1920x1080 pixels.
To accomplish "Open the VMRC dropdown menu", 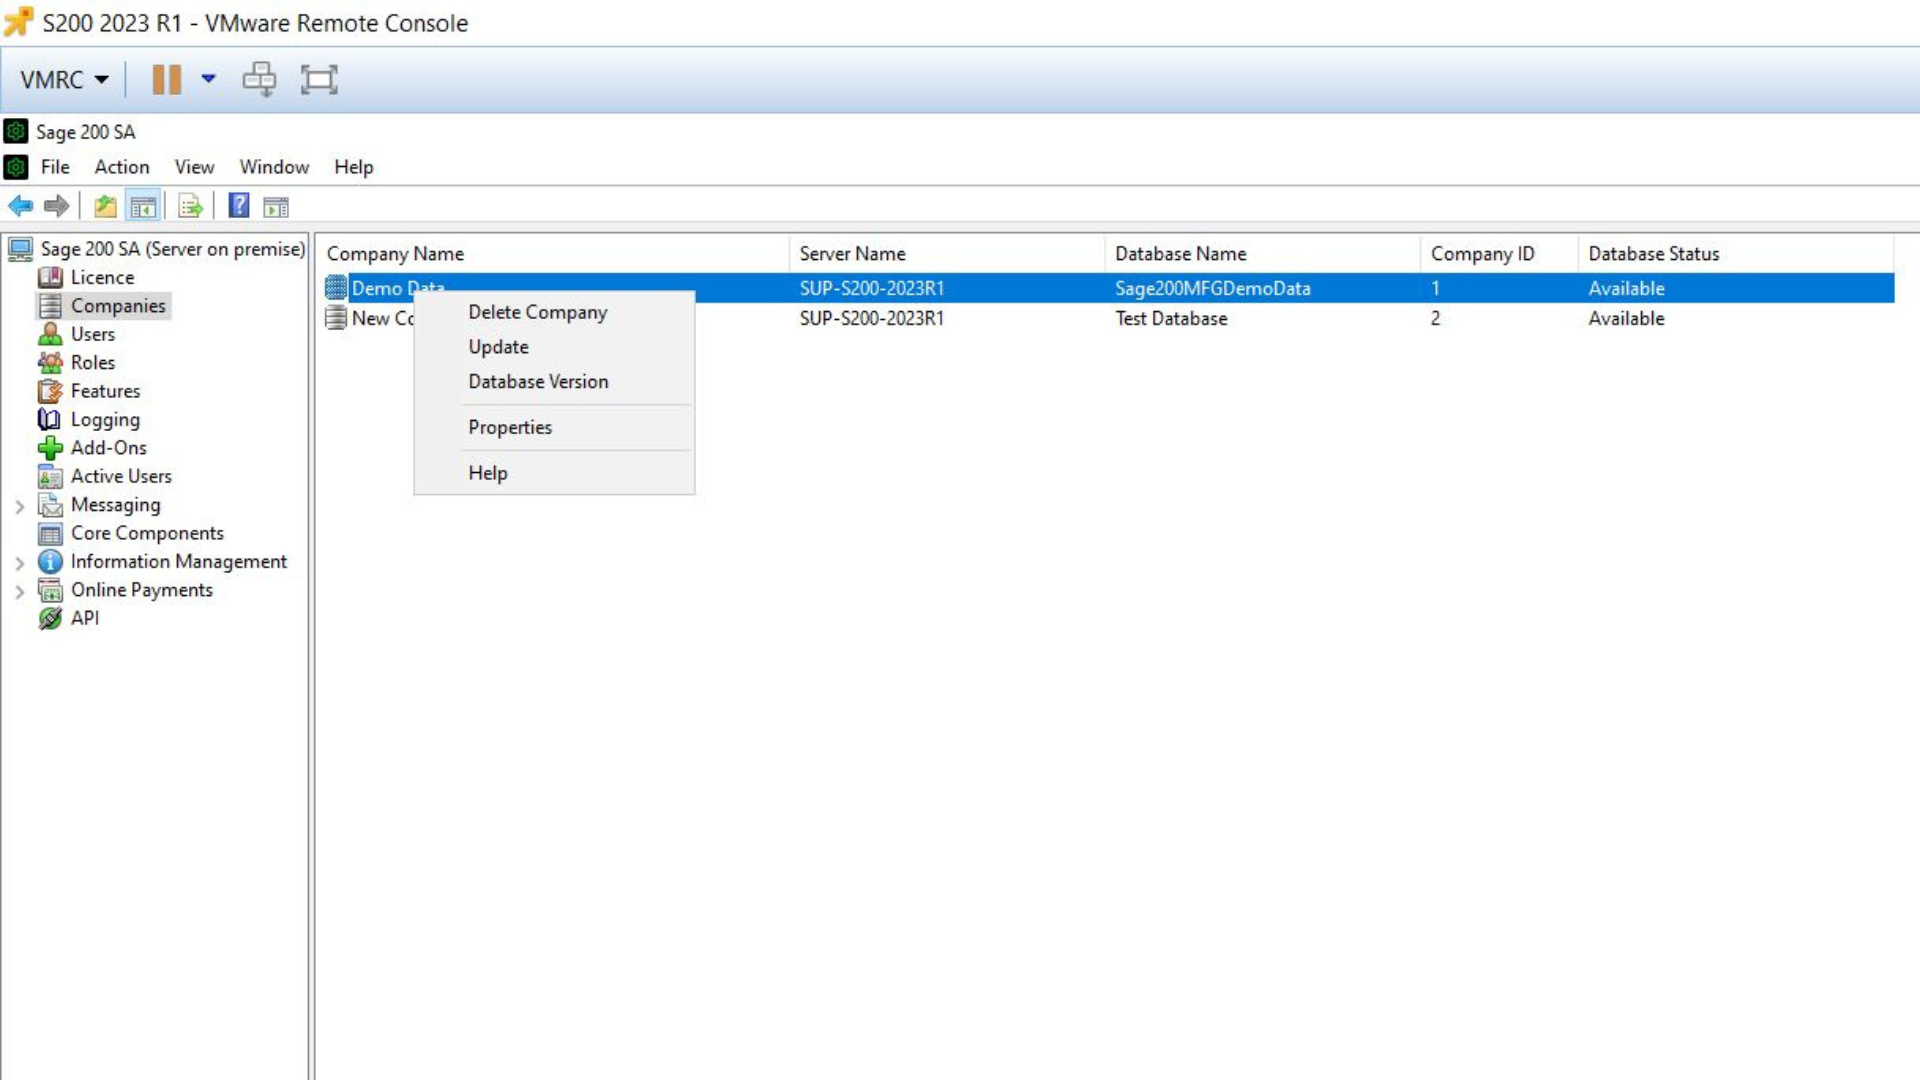I will [x=63, y=79].
